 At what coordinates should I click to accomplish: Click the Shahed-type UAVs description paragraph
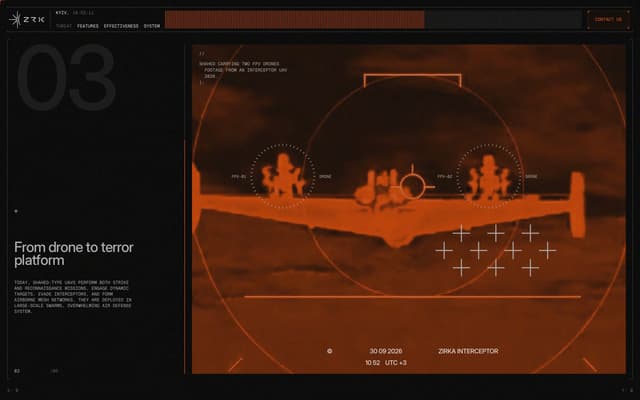[71, 297]
